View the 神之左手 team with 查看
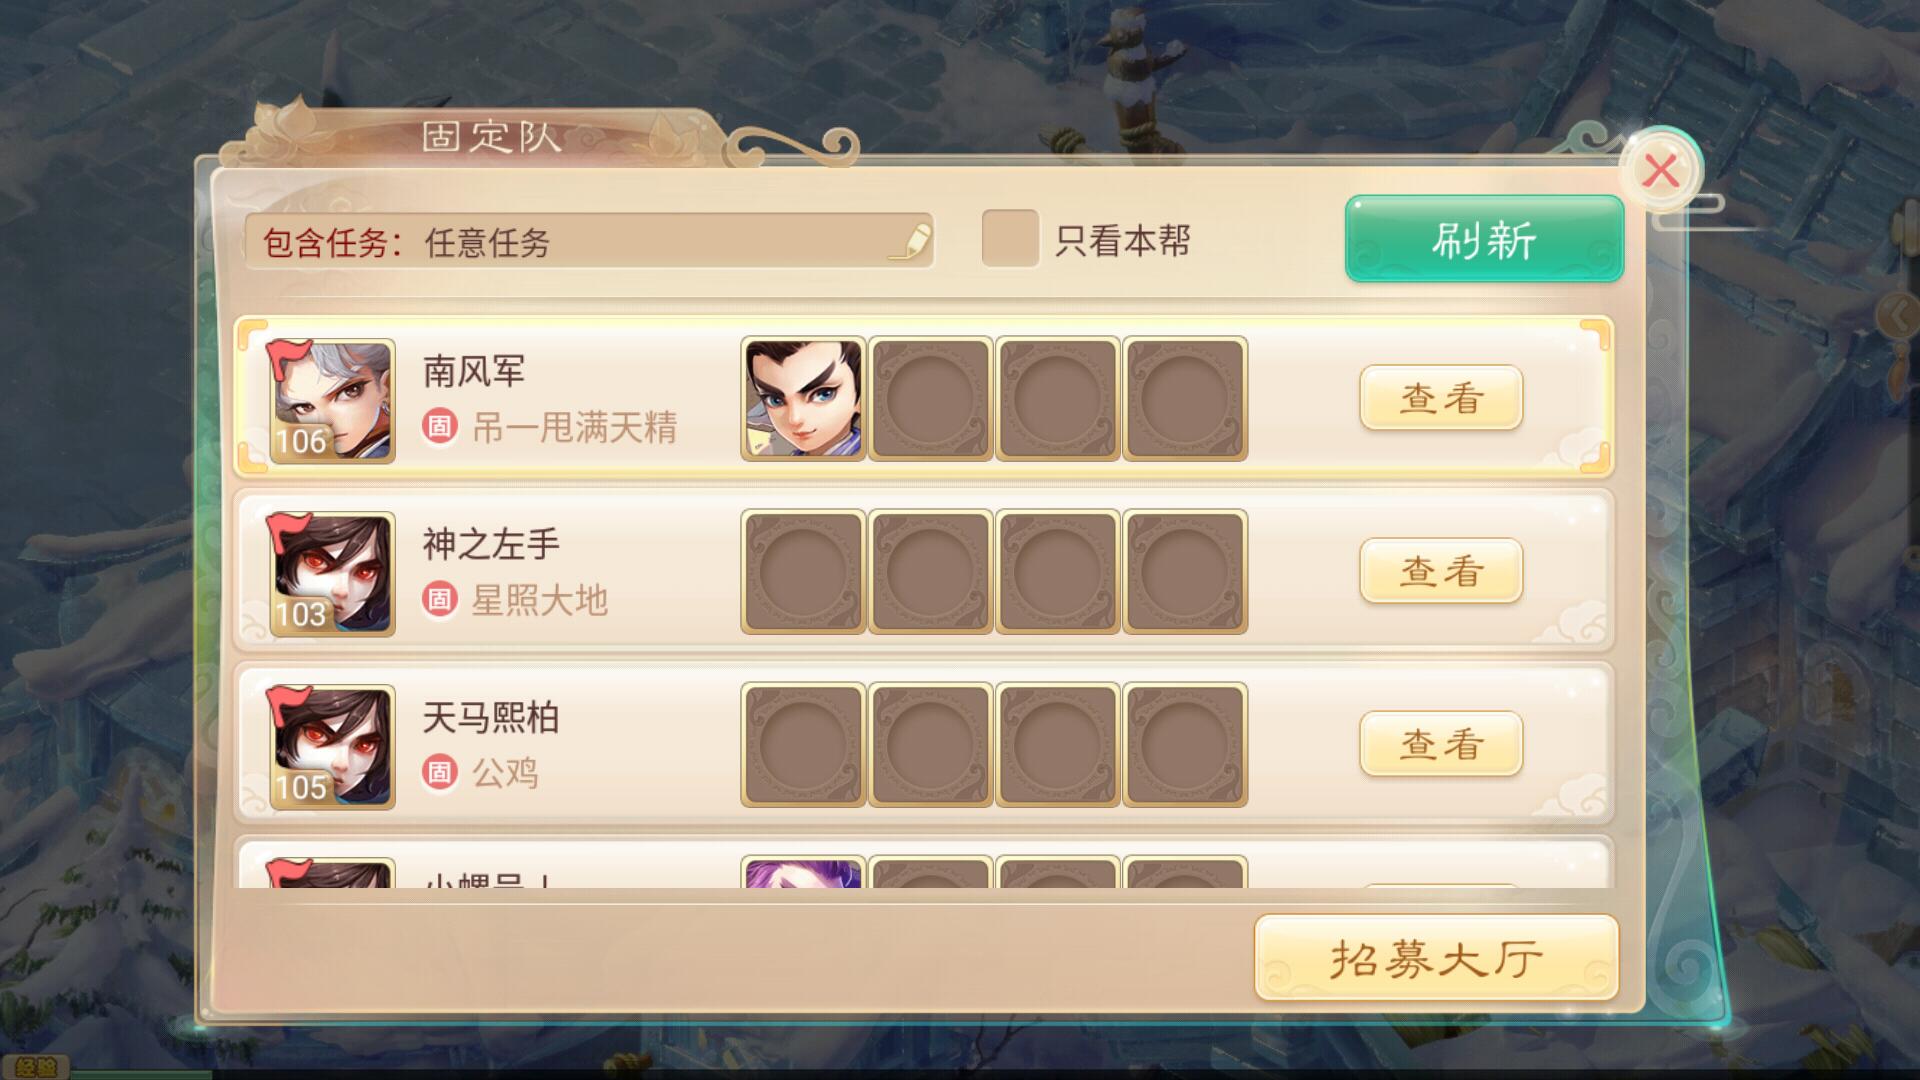Image resolution: width=1920 pixels, height=1080 pixels. tap(1441, 571)
